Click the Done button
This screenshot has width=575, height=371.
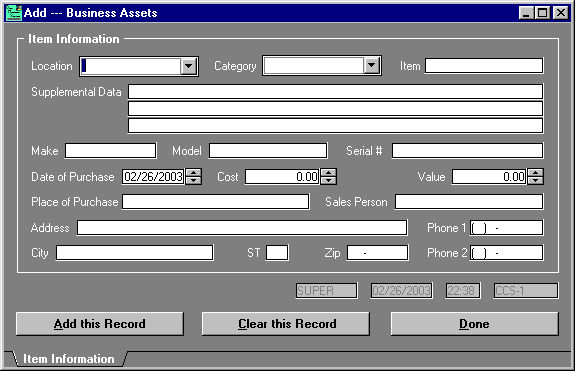(475, 324)
